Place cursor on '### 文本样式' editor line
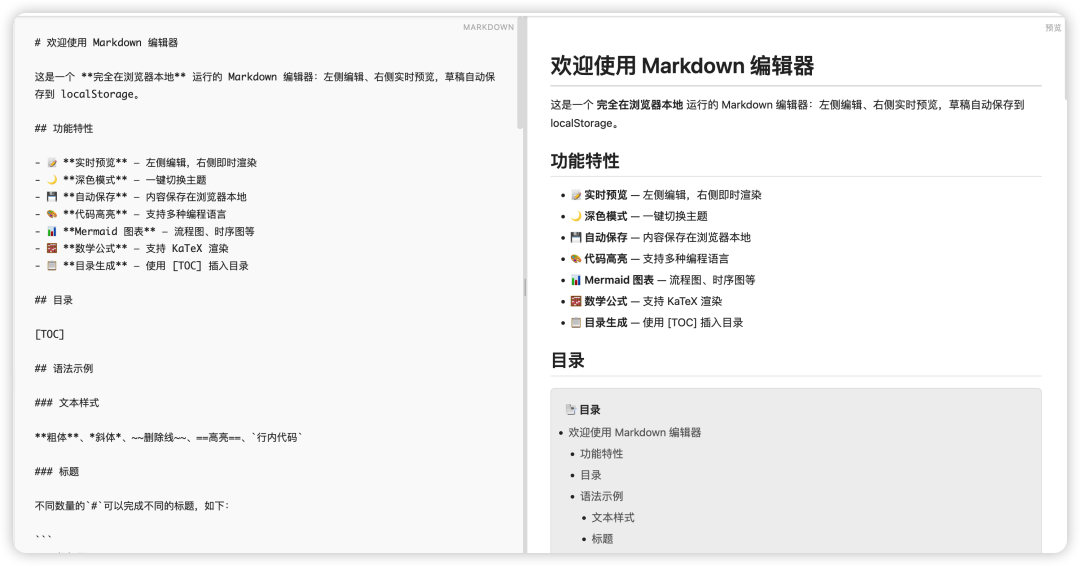 [x=67, y=403]
